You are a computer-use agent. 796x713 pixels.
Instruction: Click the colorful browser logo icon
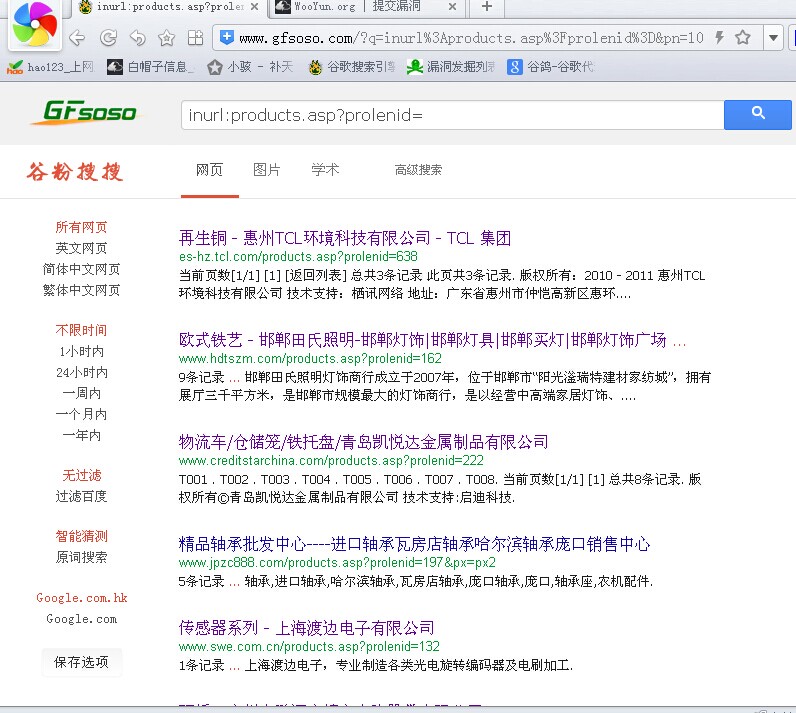point(35,23)
